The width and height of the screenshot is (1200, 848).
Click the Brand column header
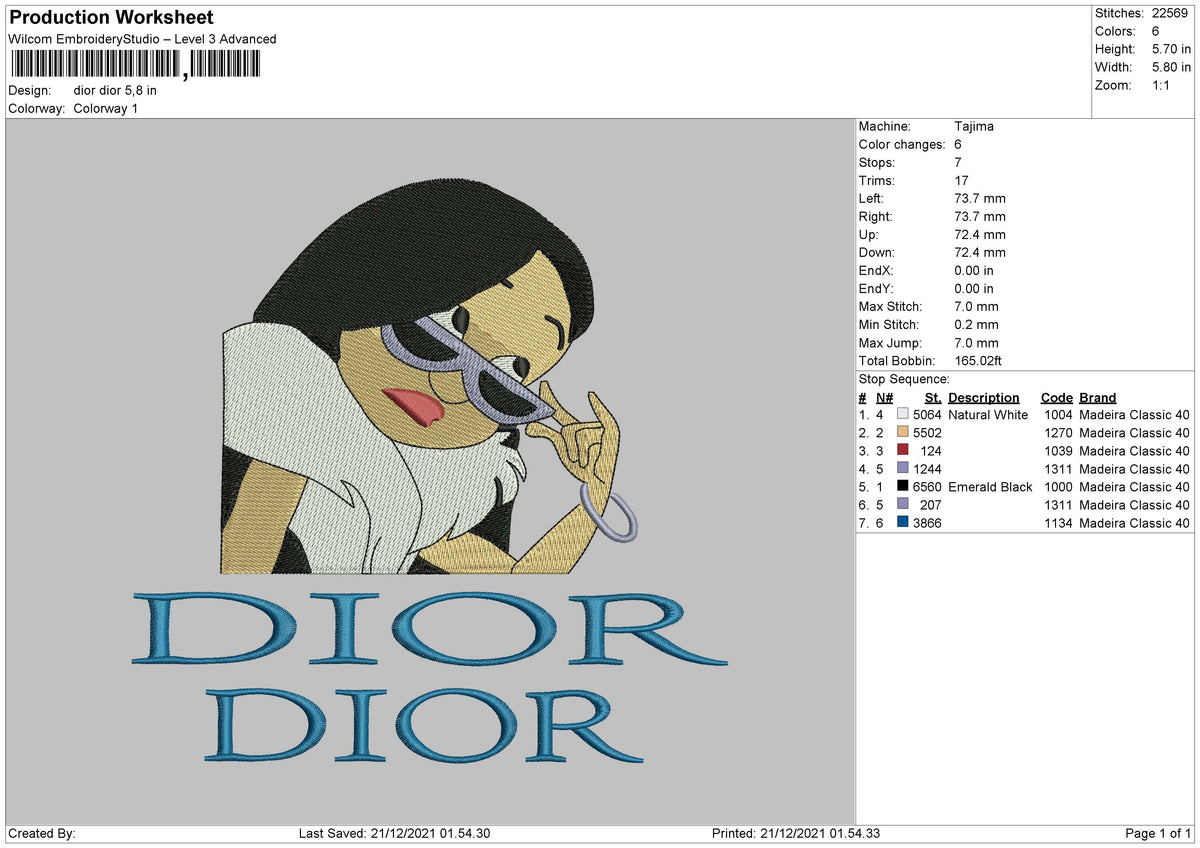pos(1097,398)
